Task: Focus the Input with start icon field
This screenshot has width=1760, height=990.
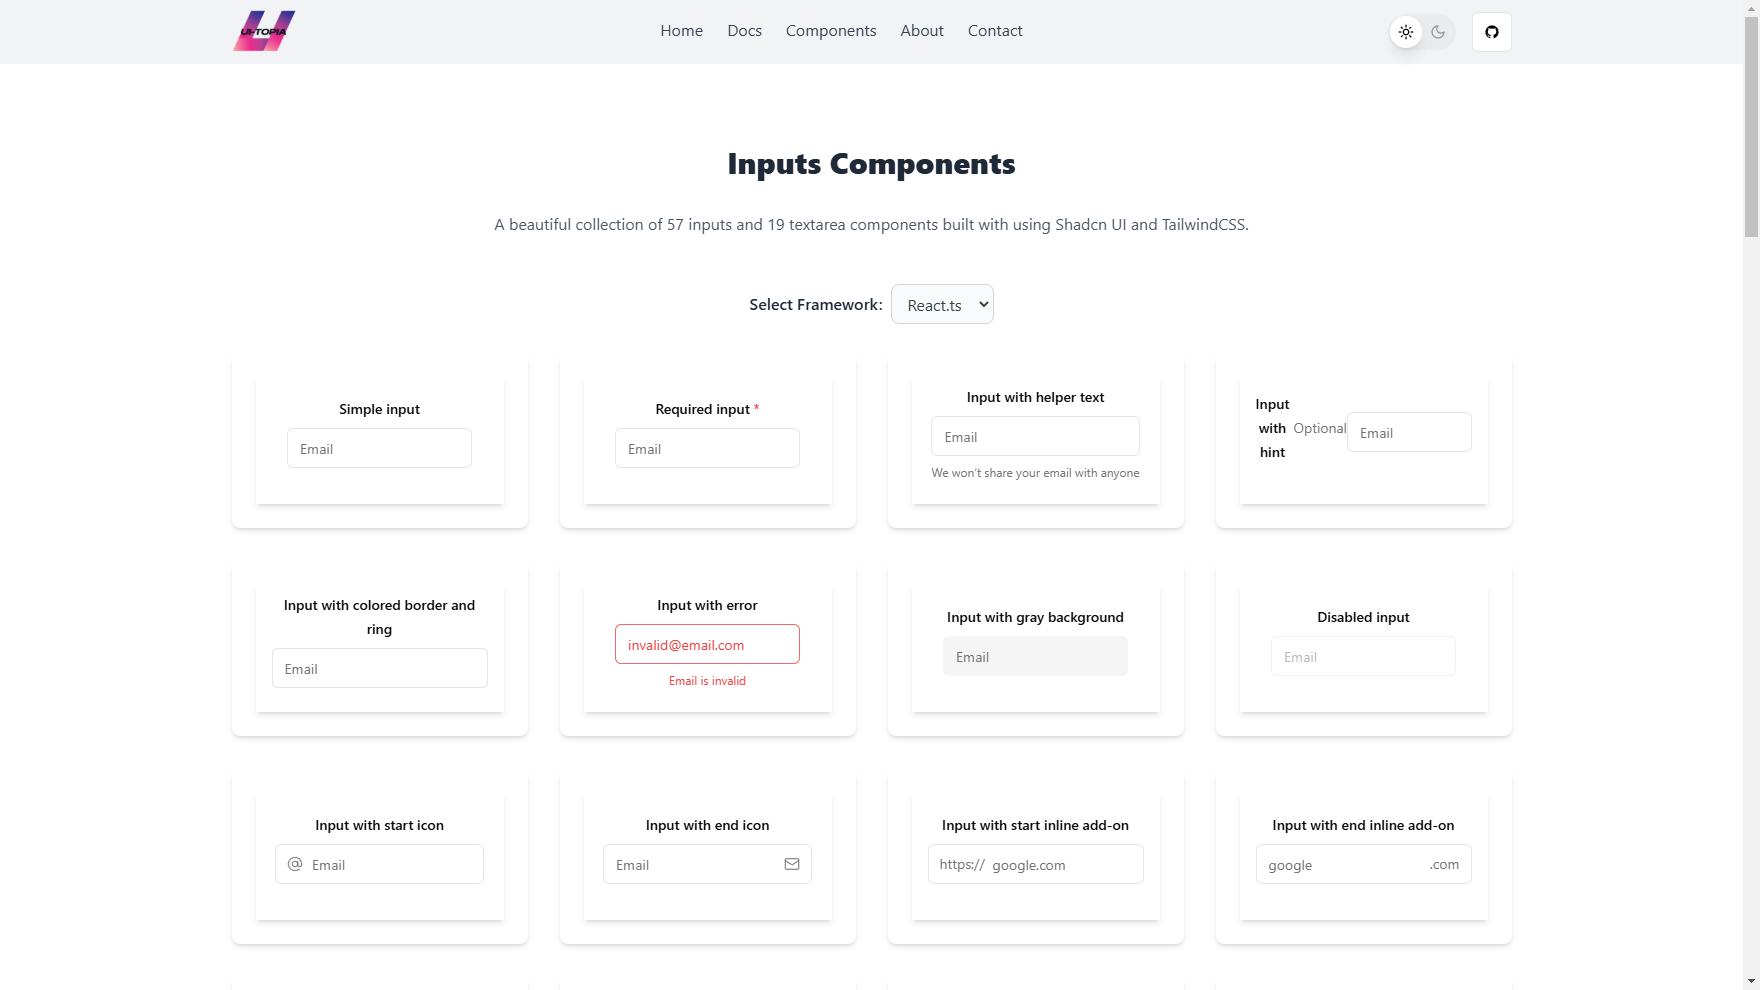Action: point(379,864)
